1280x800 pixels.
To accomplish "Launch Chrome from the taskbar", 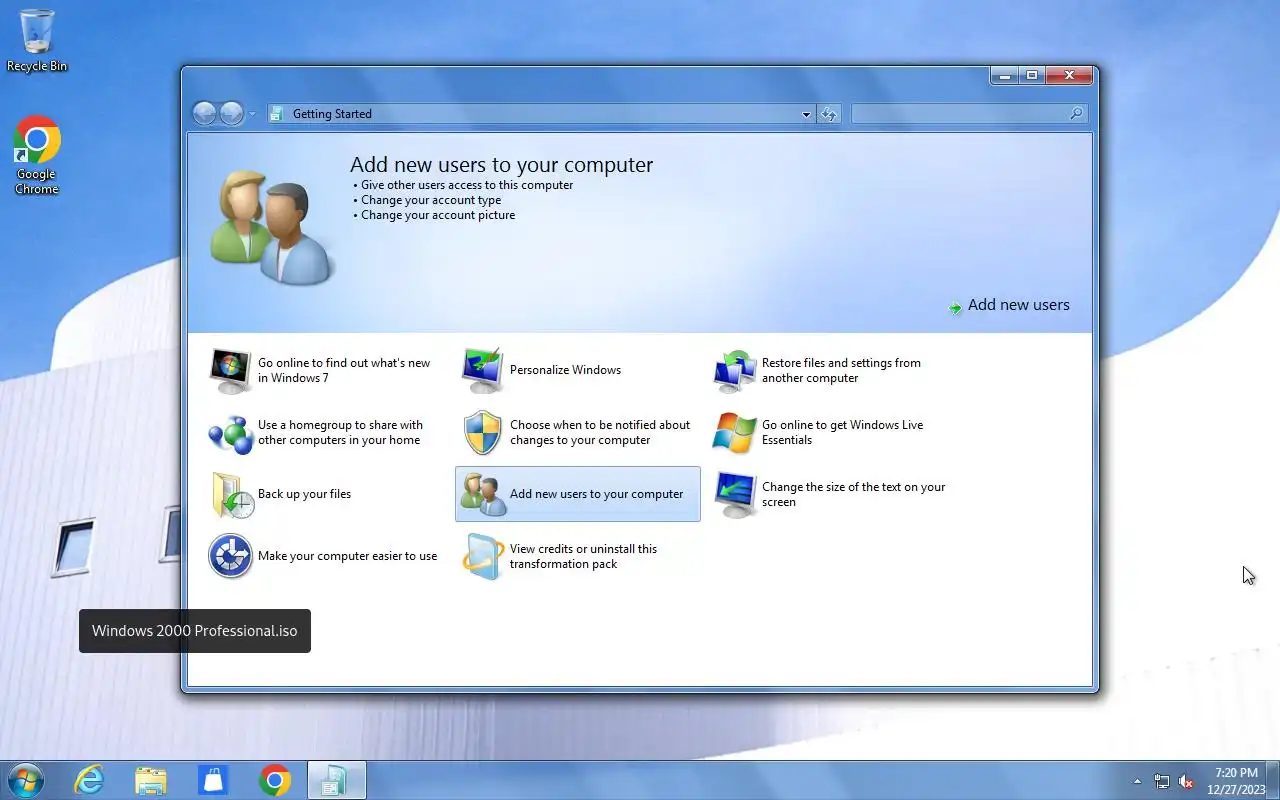I will click(275, 780).
